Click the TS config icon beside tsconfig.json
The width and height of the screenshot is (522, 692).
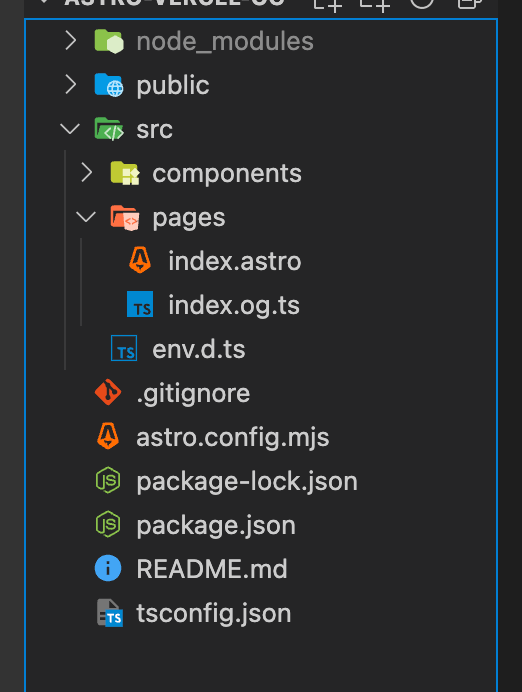click(x=110, y=613)
